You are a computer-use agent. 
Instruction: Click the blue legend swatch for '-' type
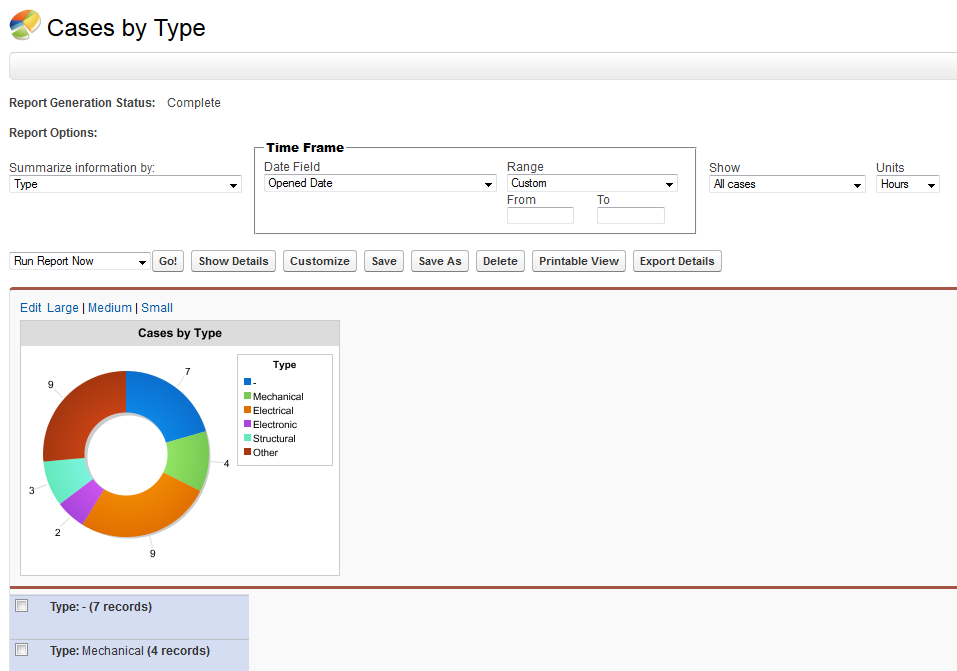(247, 382)
